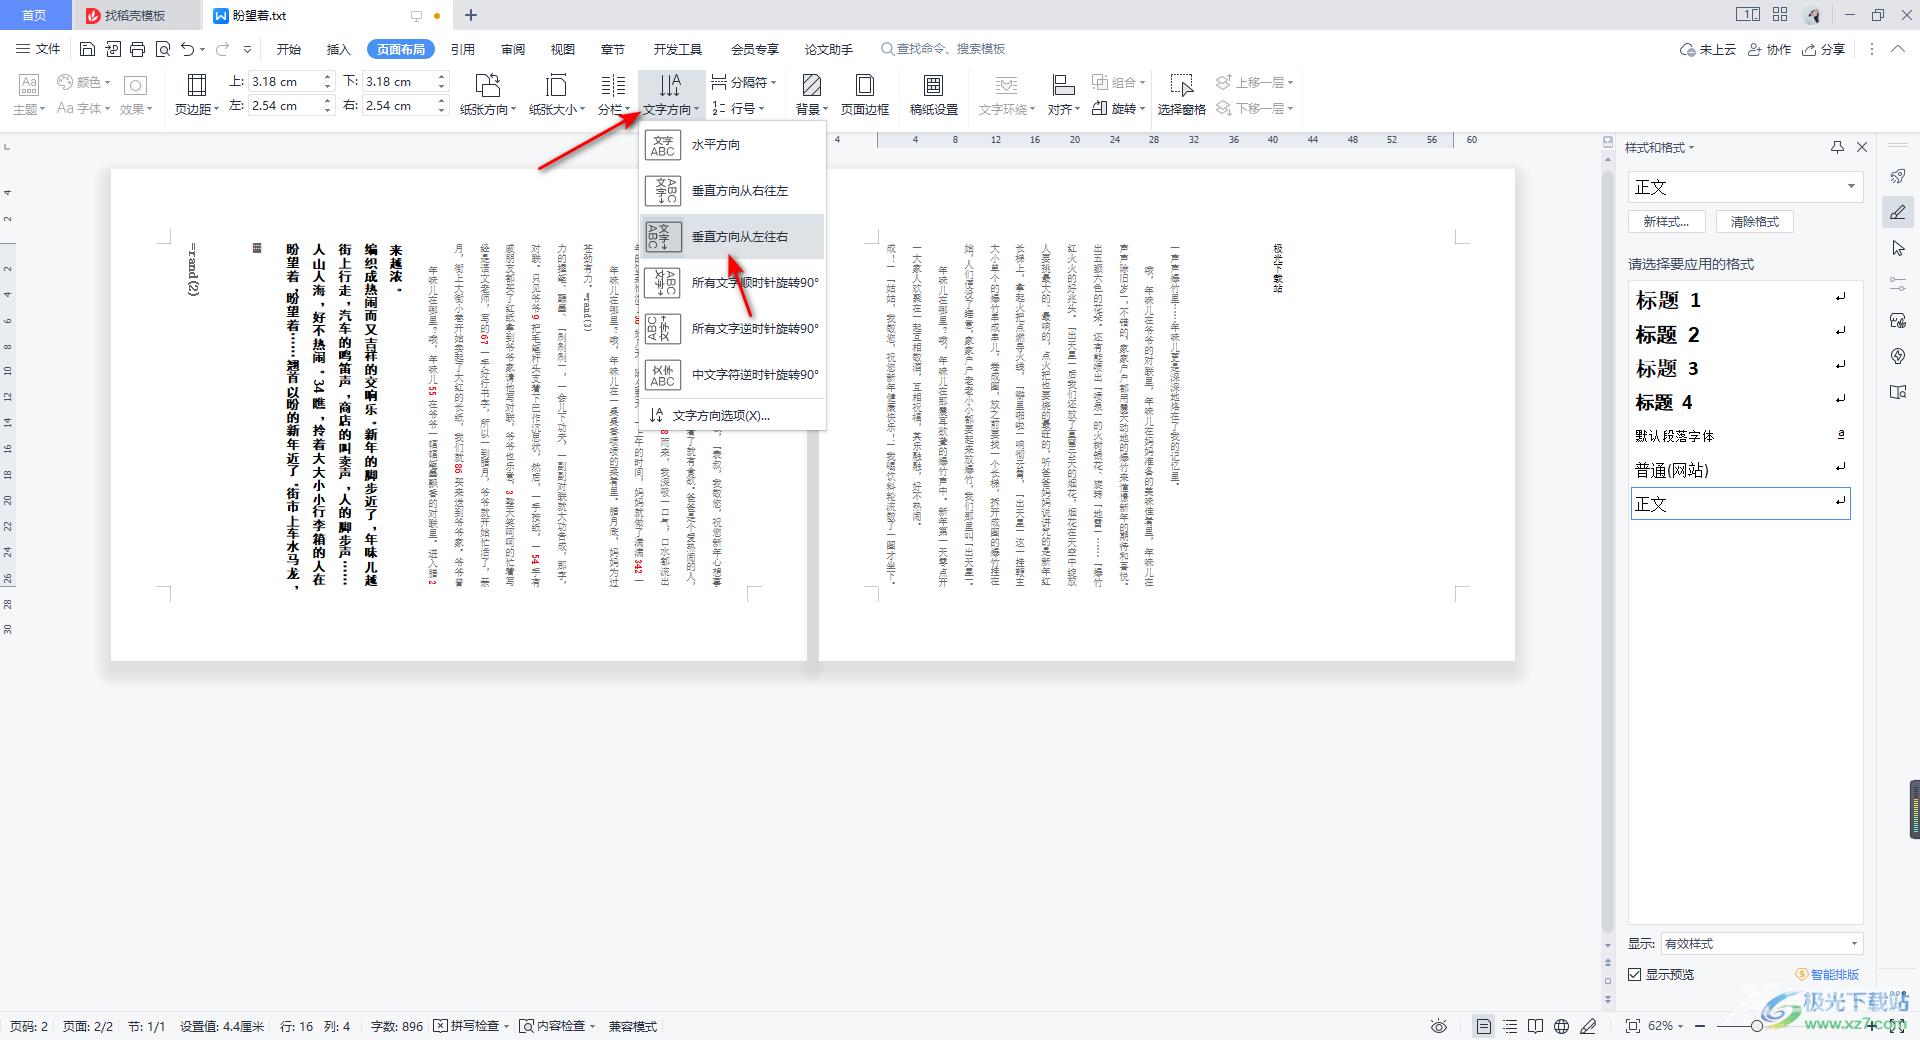The image size is (1920, 1040).
Task: Click the New Style button
Action: click(x=1666, y=222)
